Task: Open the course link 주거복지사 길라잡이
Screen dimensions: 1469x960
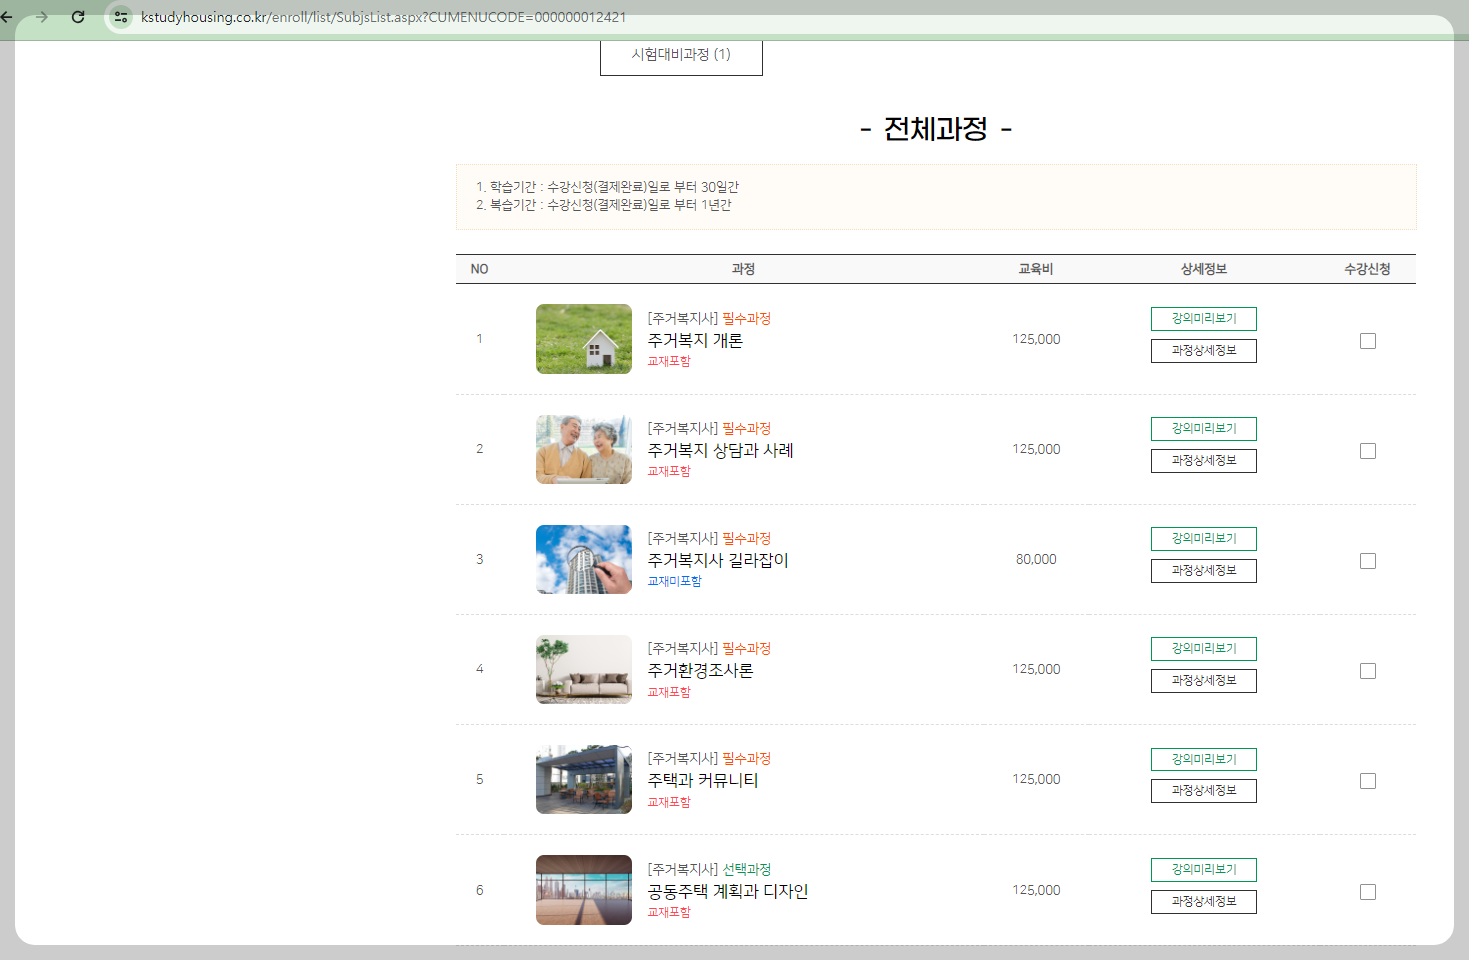Action: [x=717, y=560]
